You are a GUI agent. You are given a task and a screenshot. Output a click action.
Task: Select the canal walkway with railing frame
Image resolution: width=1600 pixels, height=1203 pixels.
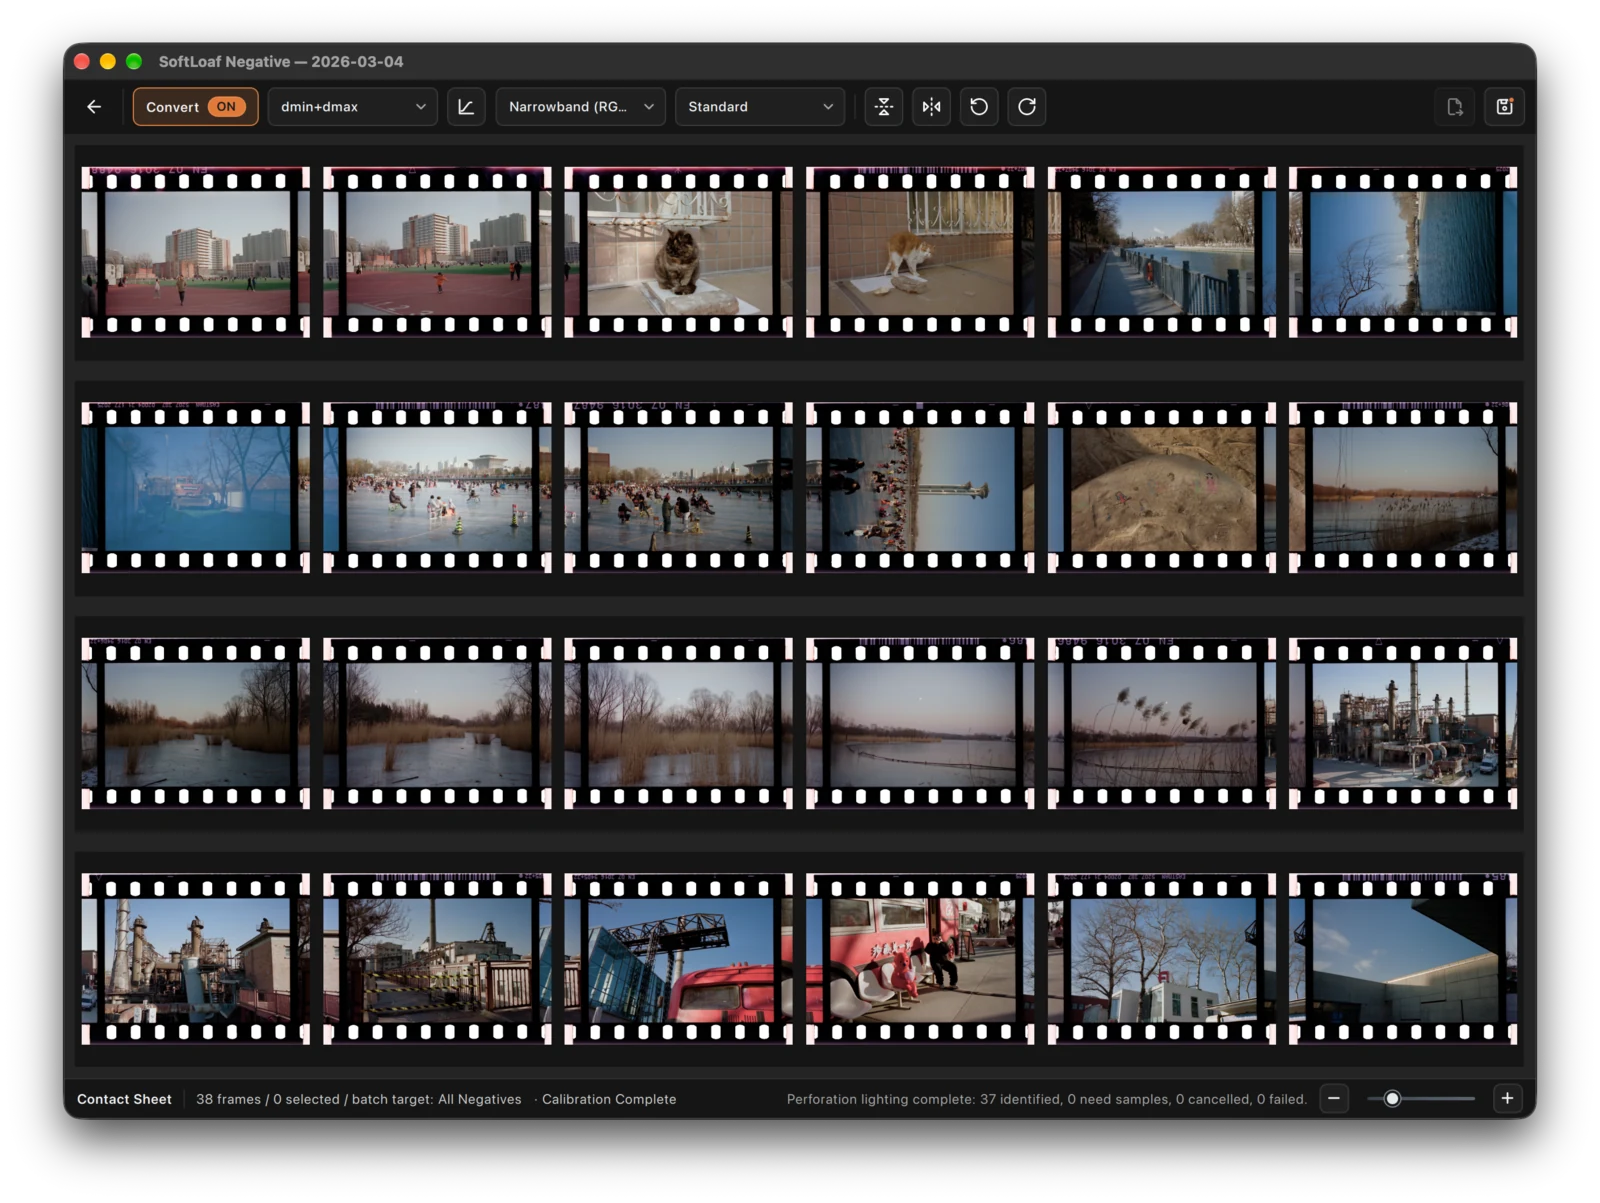[x=1162, y=252]
